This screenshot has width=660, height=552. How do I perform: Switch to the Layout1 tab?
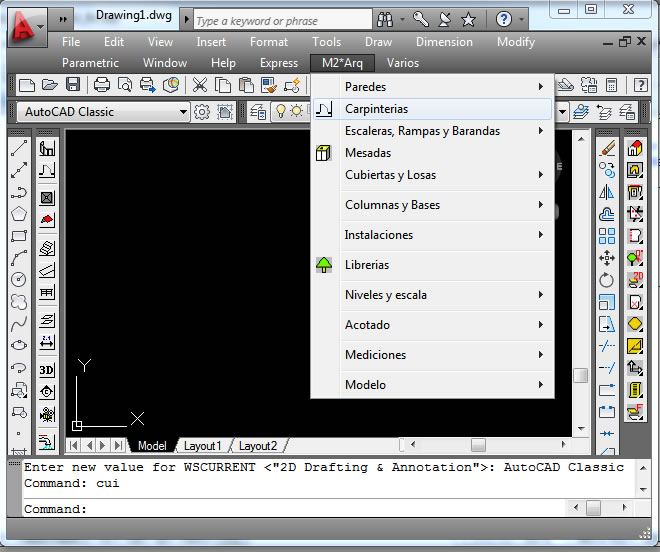click(x=203, y=446)
